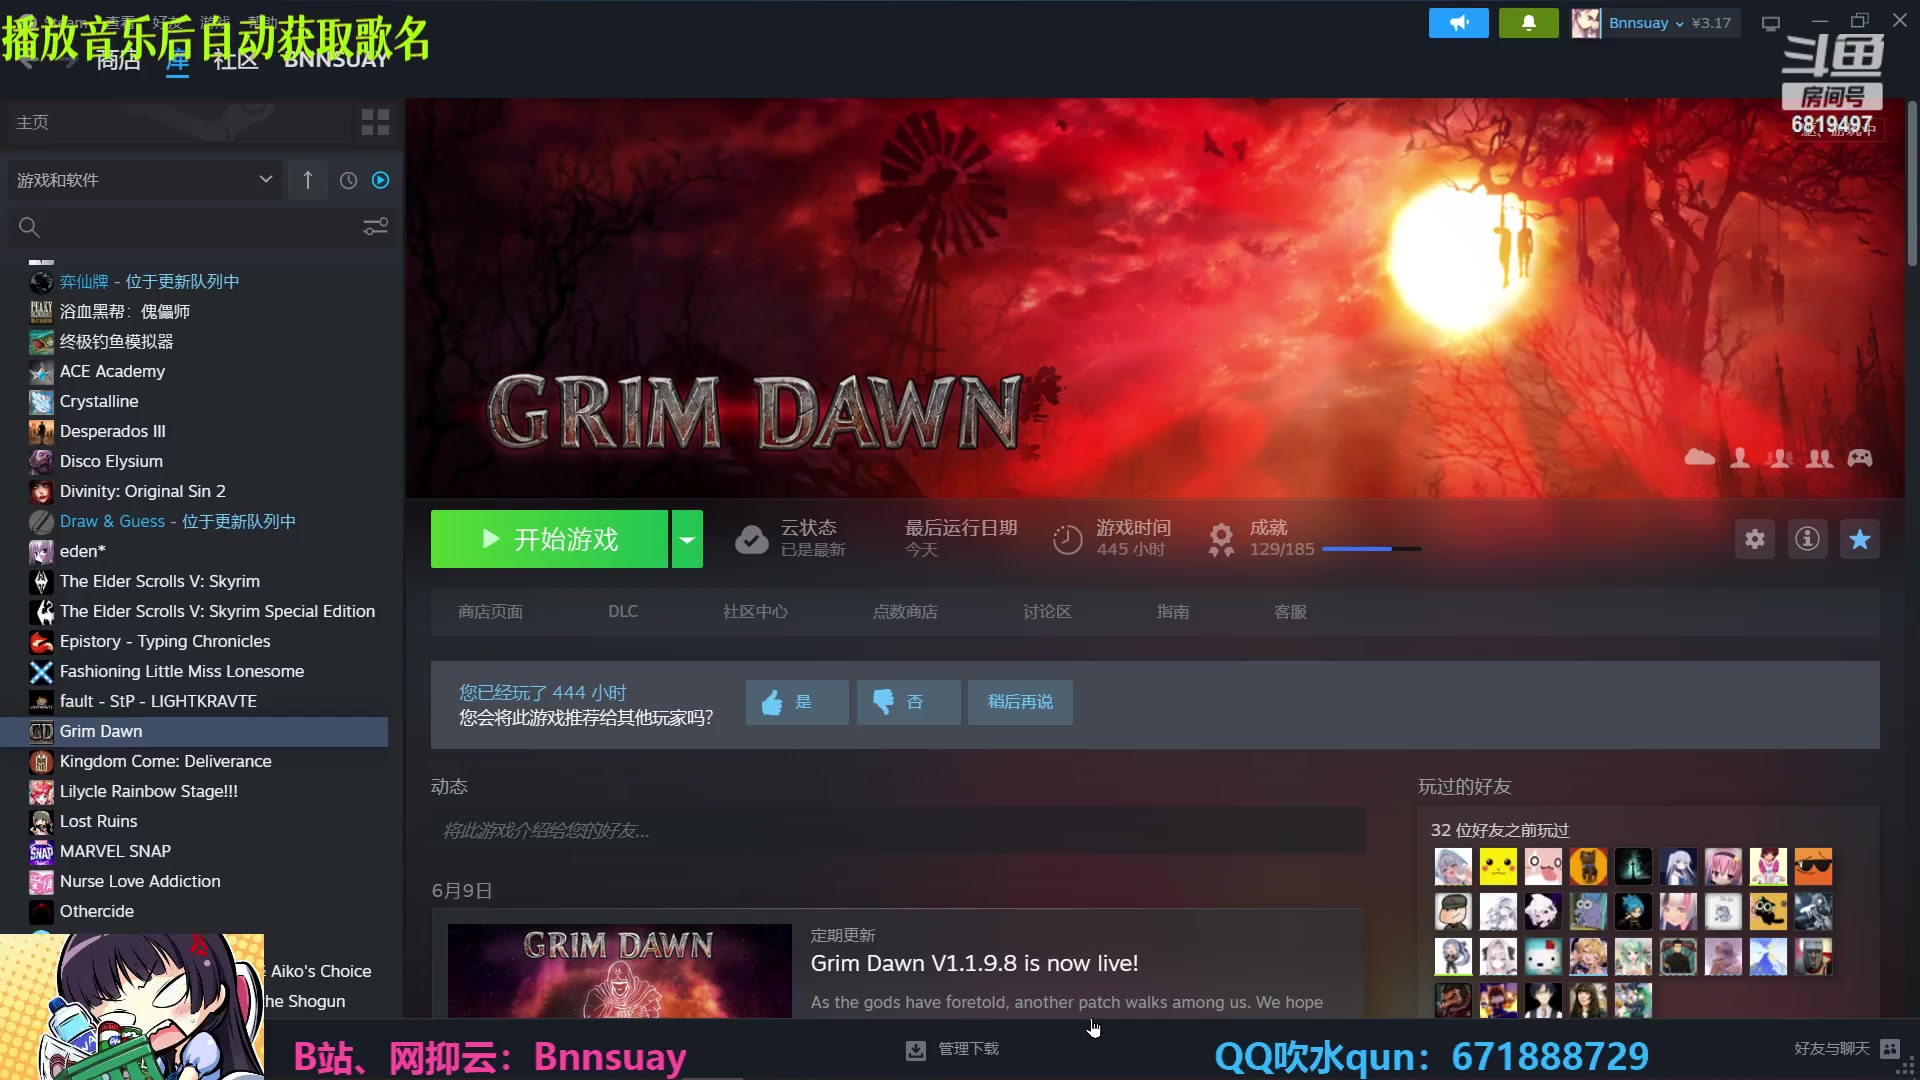Toggle favorite star for Grim Dawn
Screen dimensions: 1920x1080
1860,539
